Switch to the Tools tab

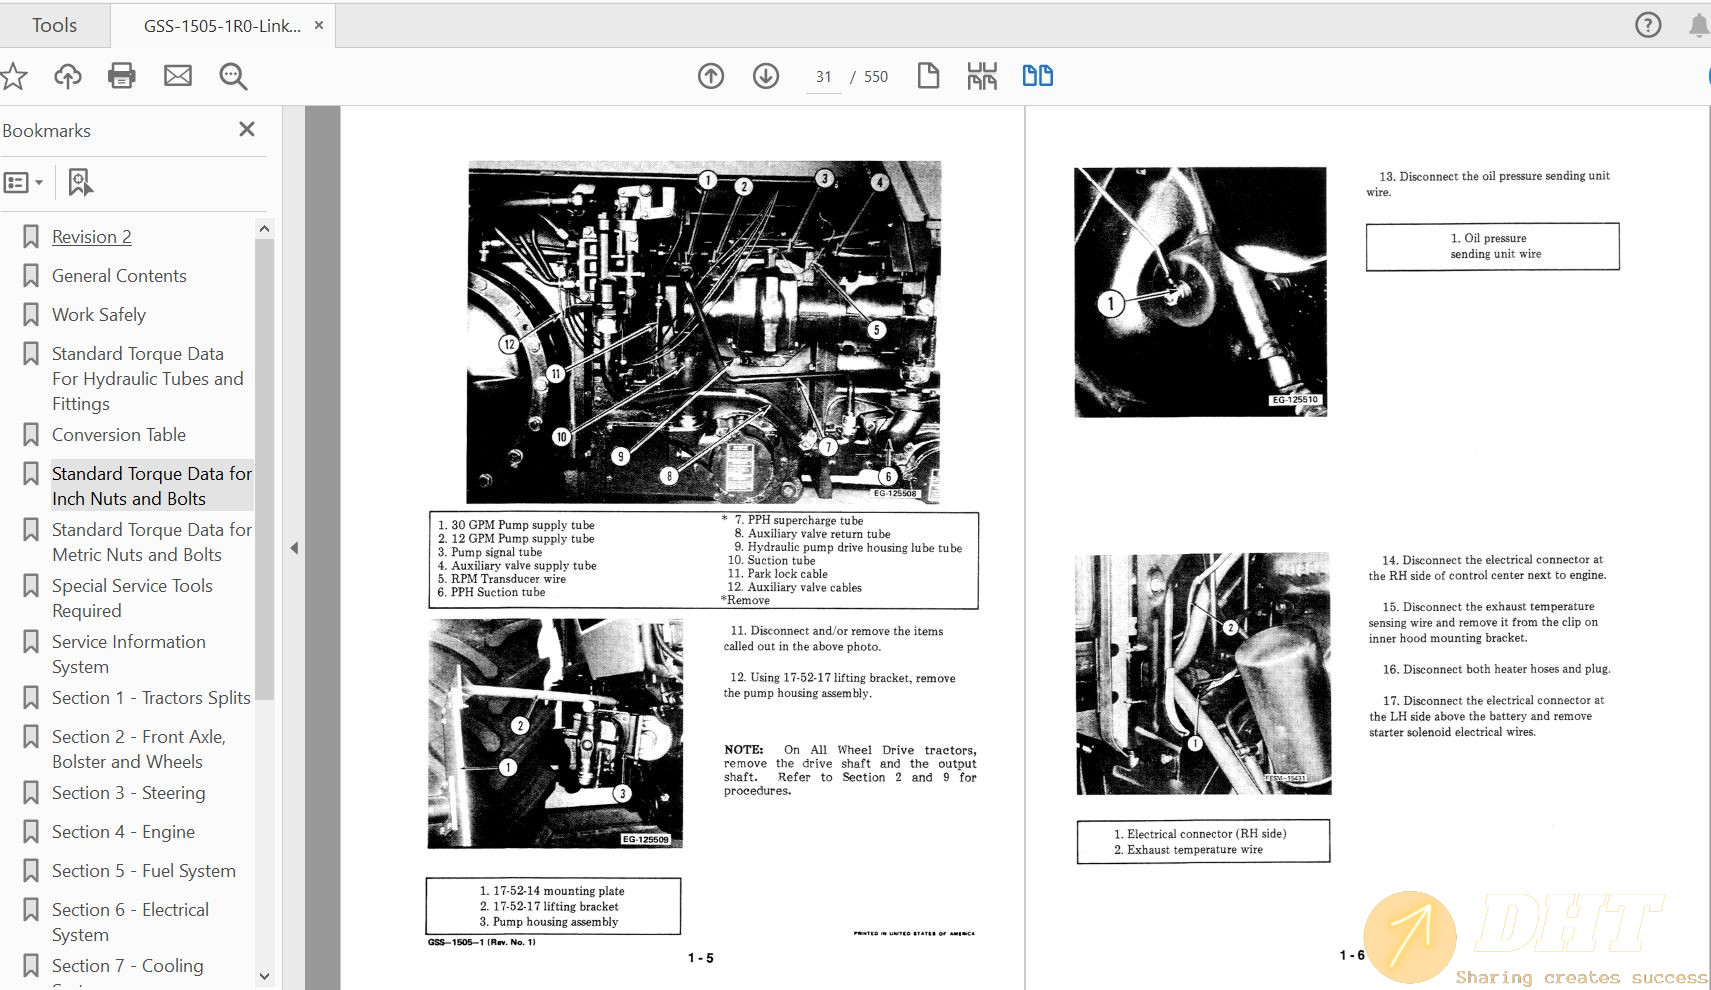[x=54, y=26]
